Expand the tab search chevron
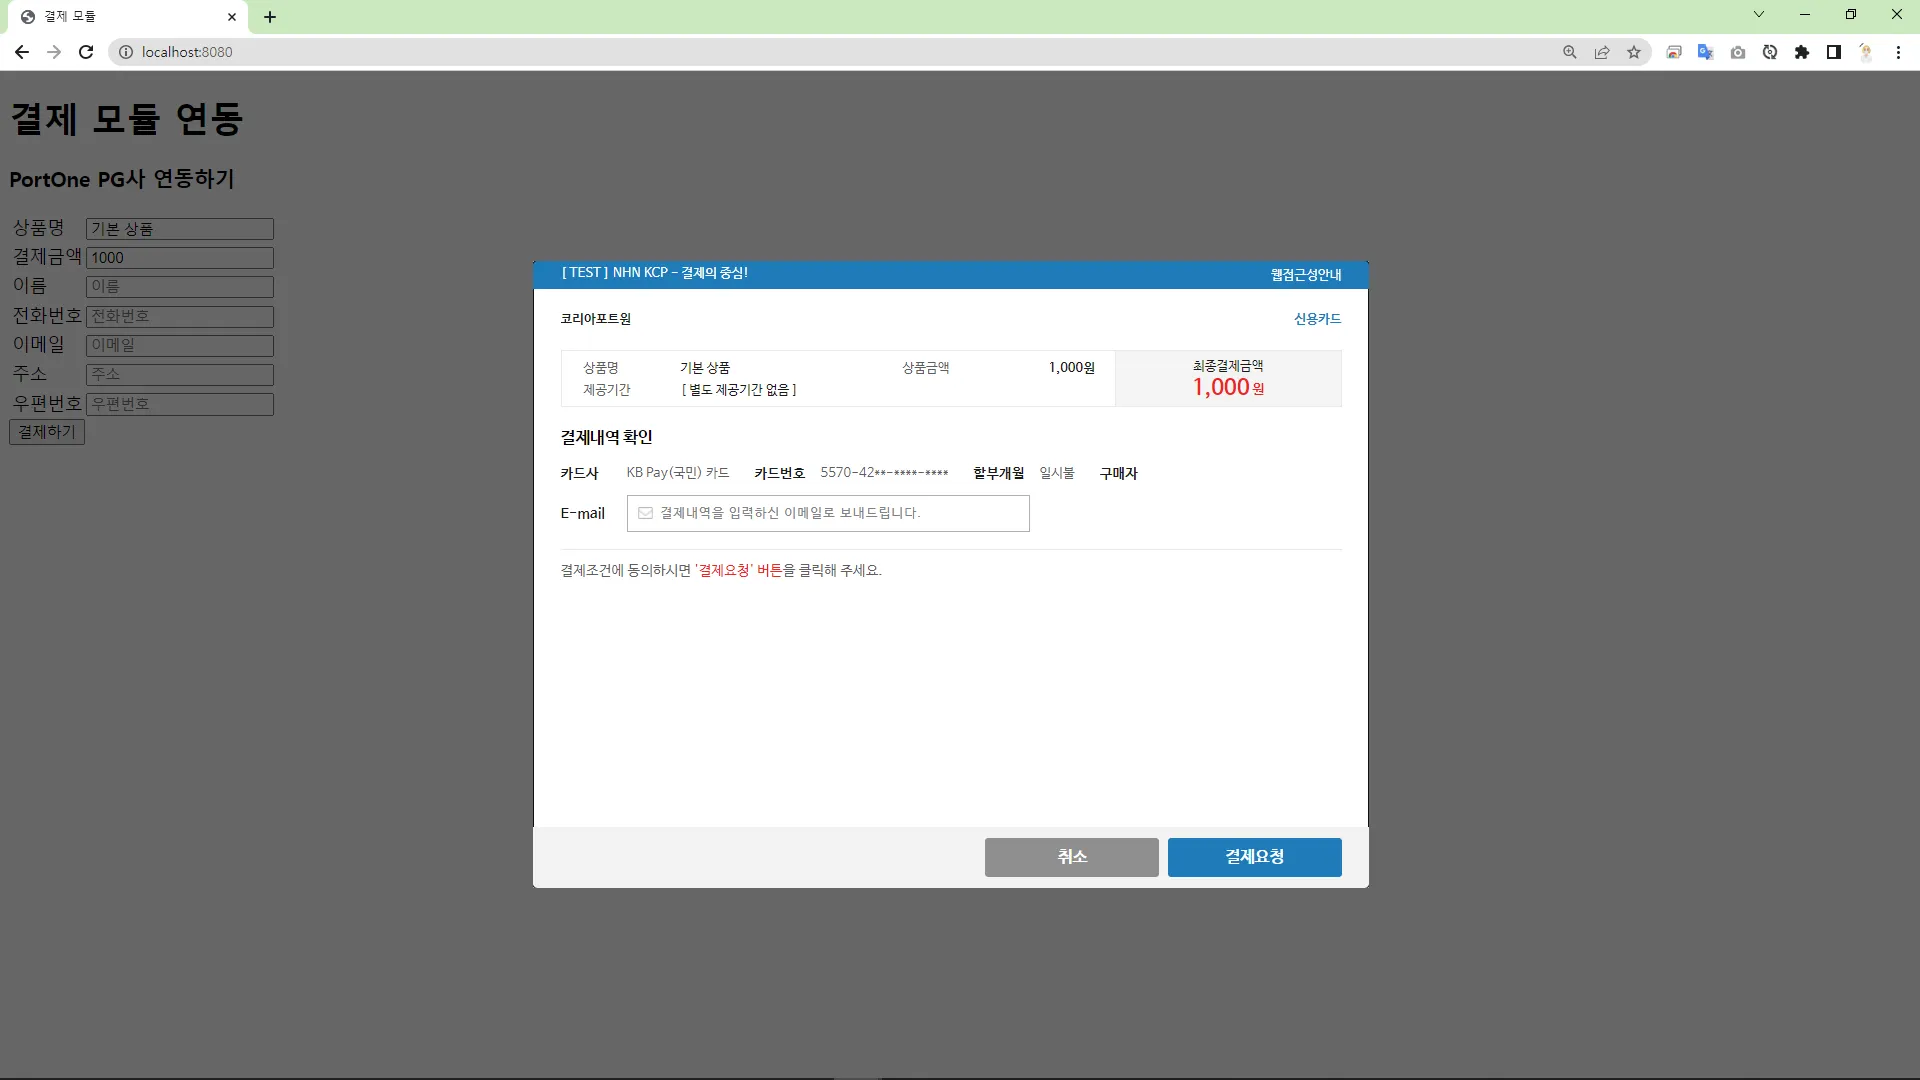This screenshot has height=1080, width=1920. [1759, 14]
